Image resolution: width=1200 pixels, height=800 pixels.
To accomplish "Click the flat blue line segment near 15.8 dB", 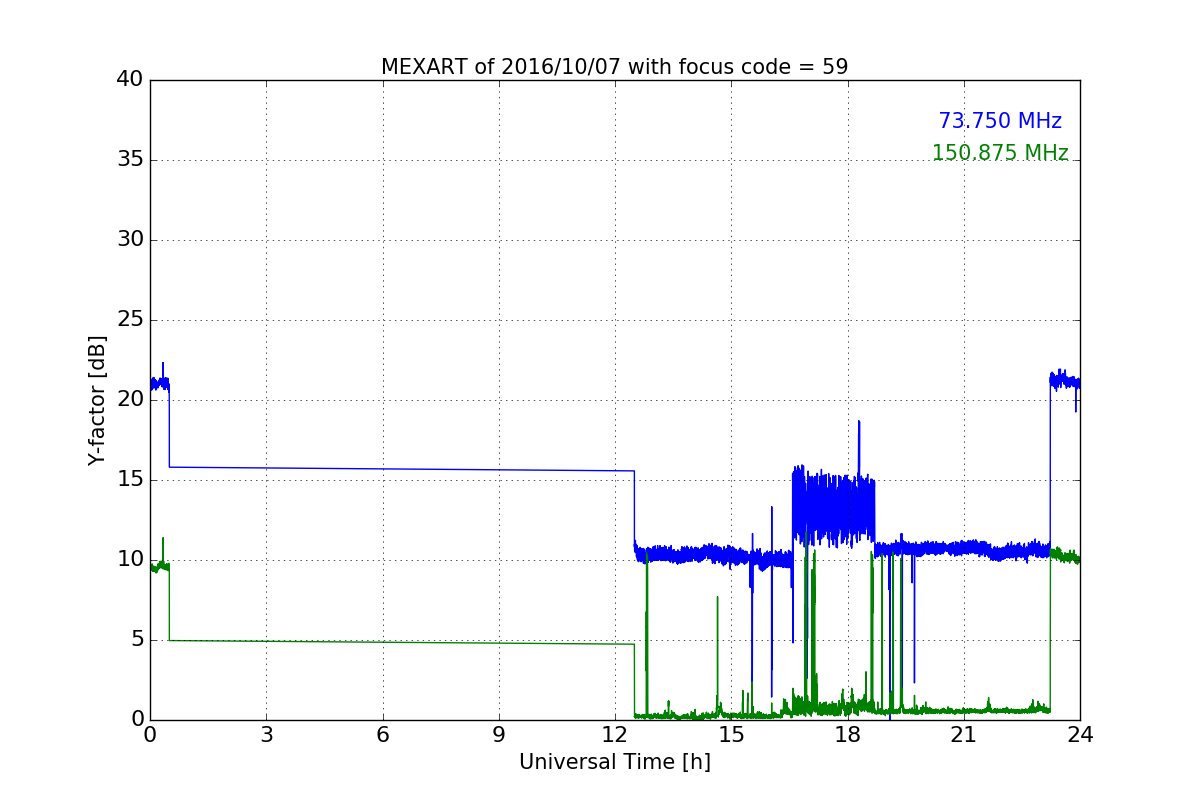I will click(x=401, y=469).
